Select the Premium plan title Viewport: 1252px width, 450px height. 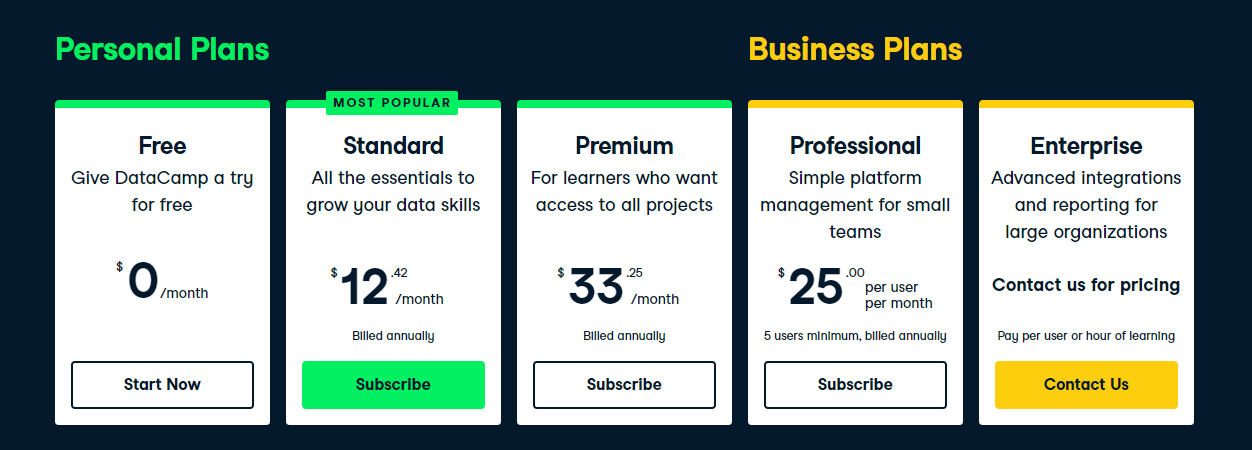624,146
